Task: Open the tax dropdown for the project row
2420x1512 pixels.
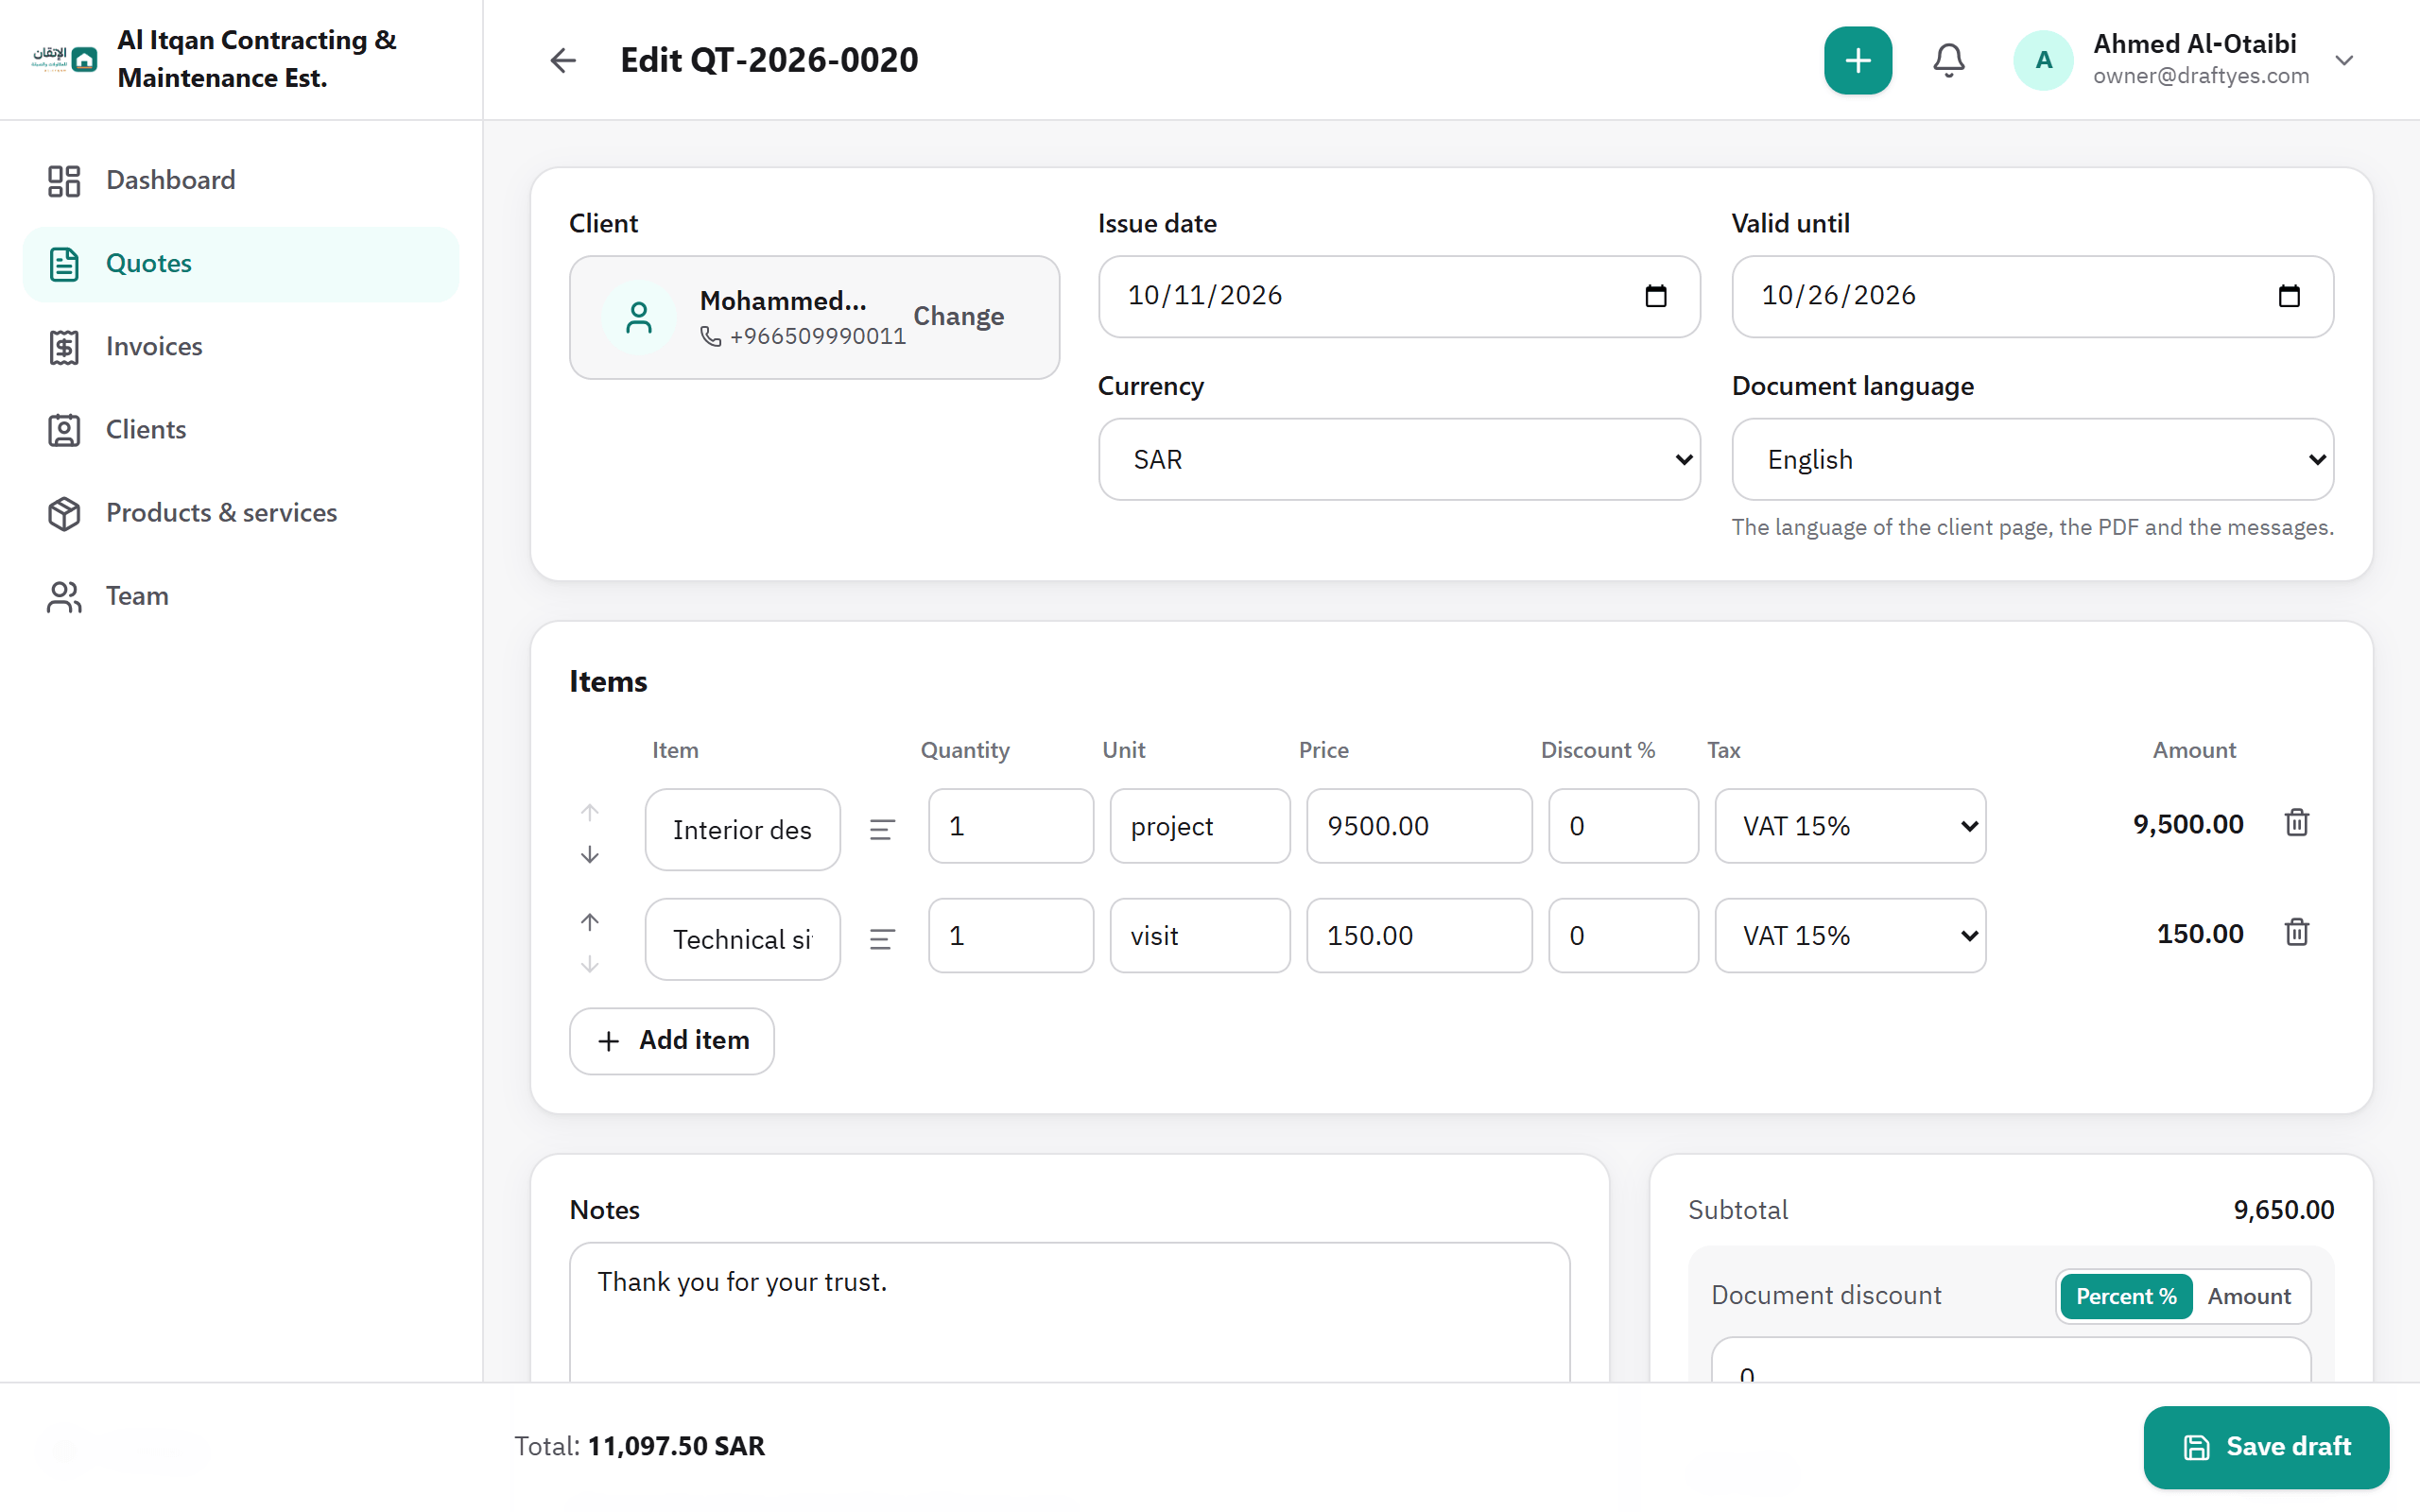Action: pyautogui.click(x=1850, y=826)
